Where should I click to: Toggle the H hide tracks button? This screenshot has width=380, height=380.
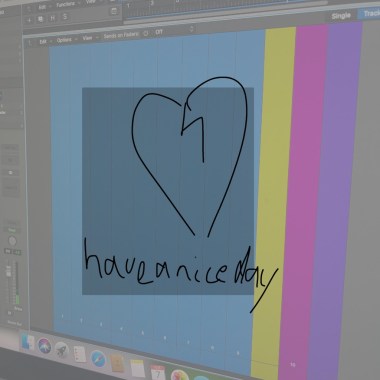(53, 18)
